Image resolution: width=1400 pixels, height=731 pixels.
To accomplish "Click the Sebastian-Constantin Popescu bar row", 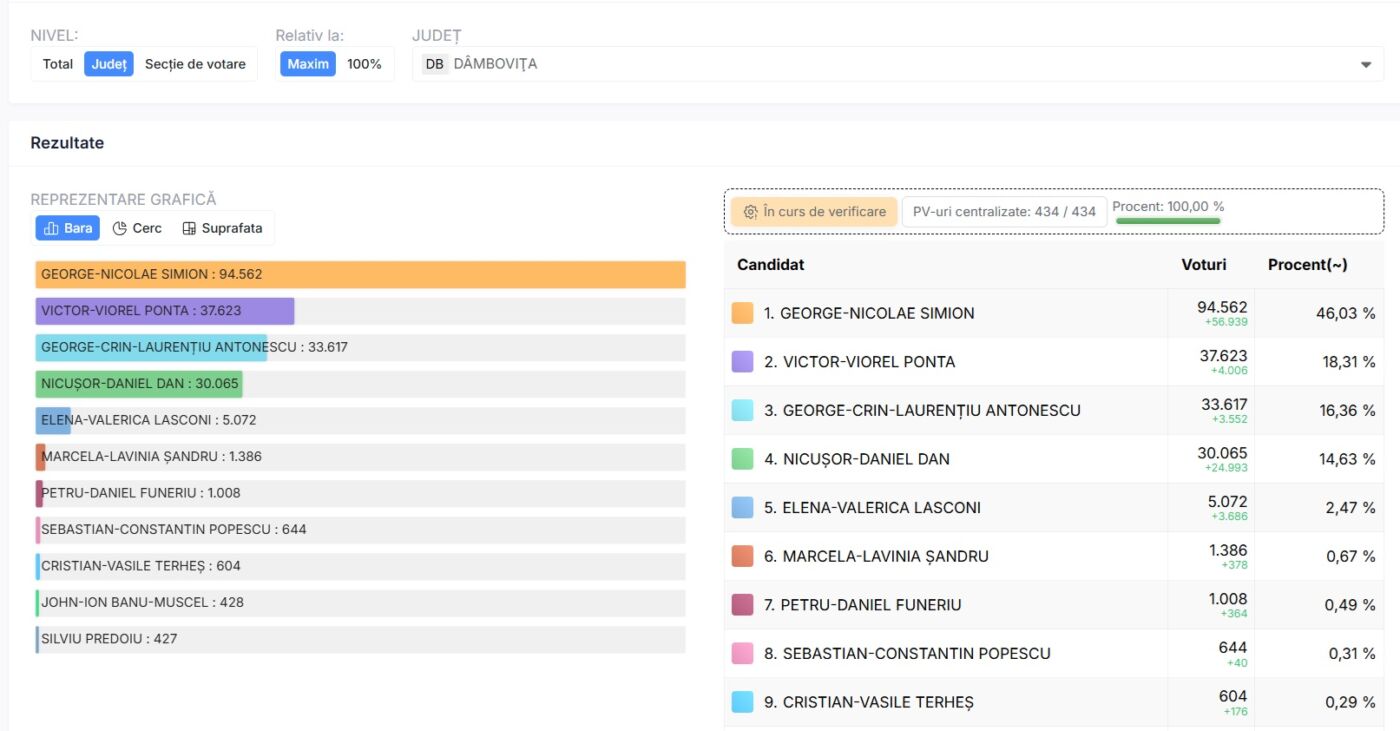I will click(x=360, y=530).
